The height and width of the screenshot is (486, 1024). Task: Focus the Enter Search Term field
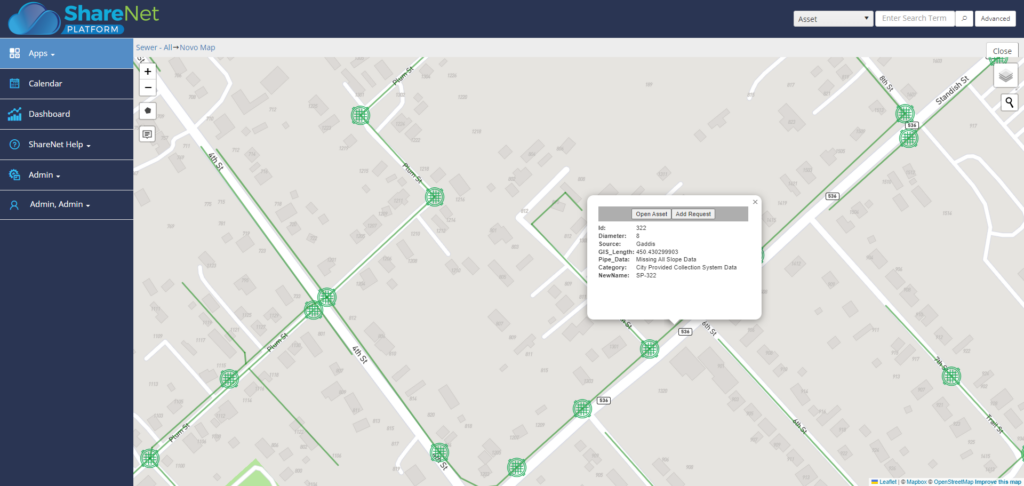tap(915, 18)
